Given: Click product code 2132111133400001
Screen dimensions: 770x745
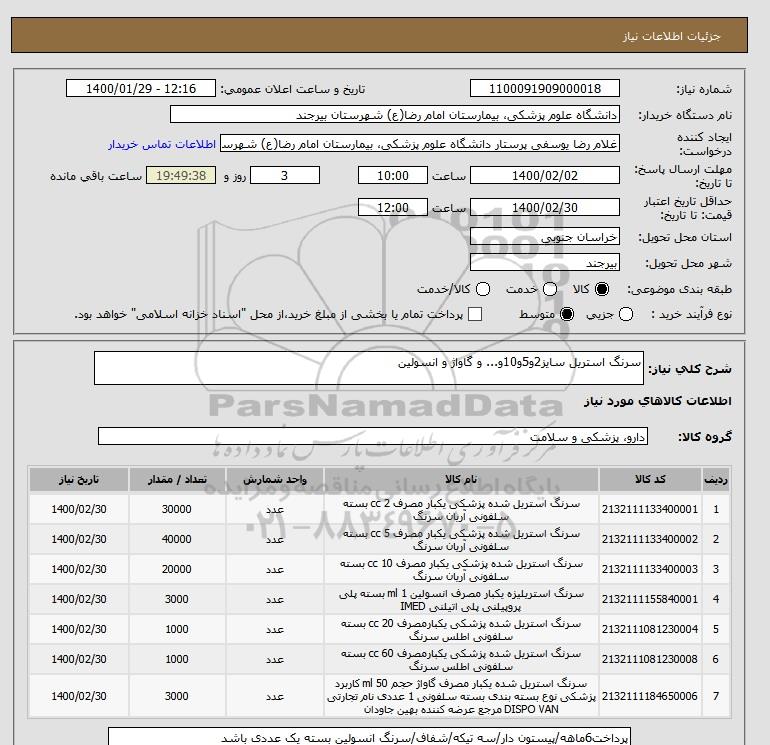Looking at the screenshot, I should [x=650, y=509].
